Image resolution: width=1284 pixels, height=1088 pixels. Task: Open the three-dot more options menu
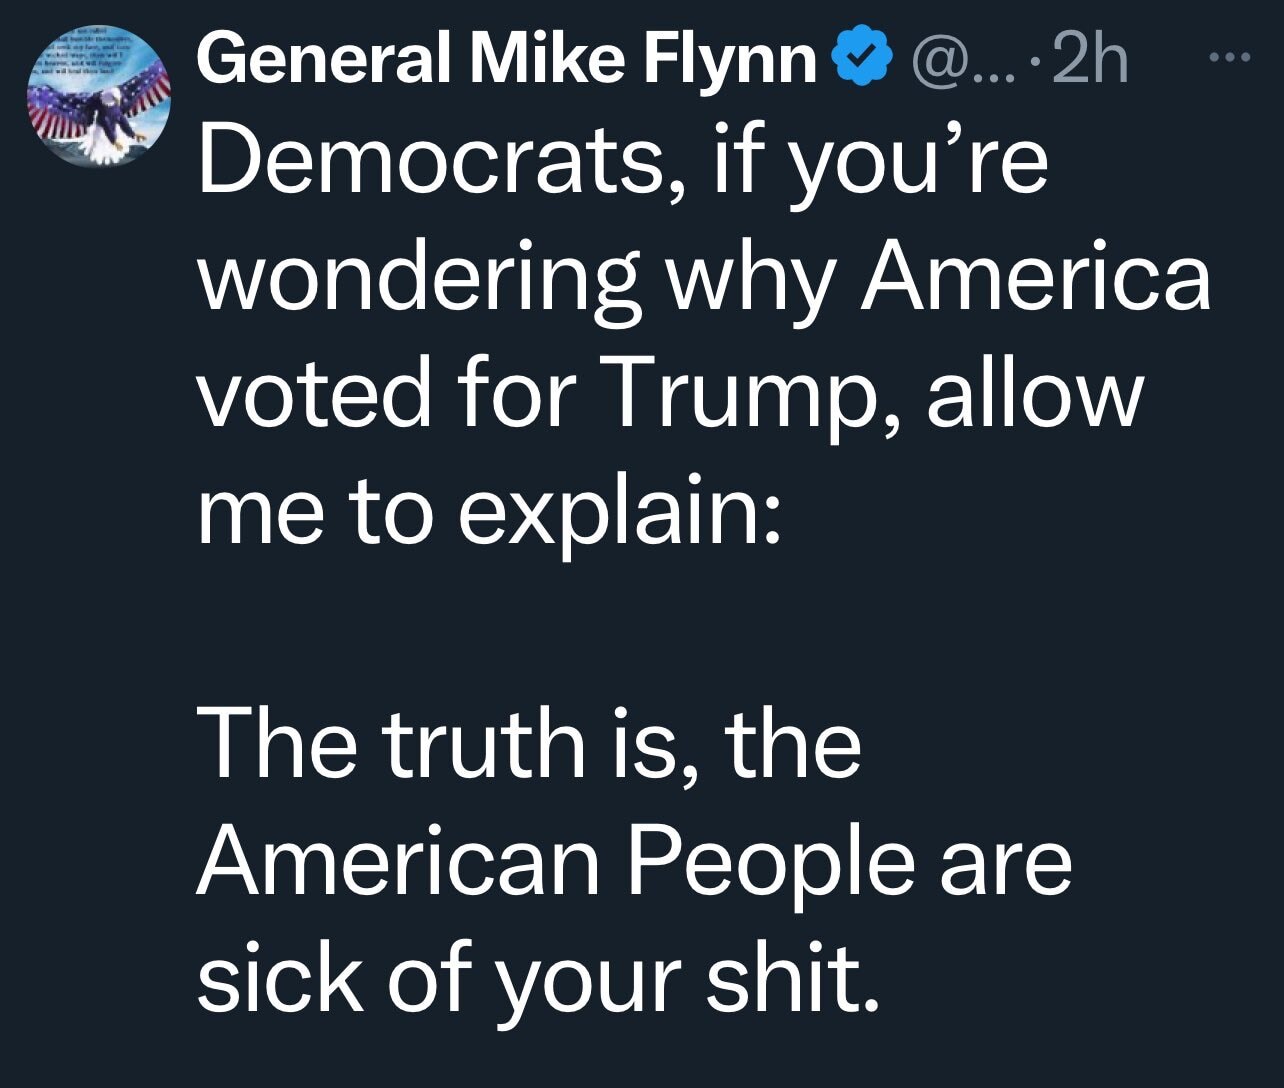tap(1228, 57)
